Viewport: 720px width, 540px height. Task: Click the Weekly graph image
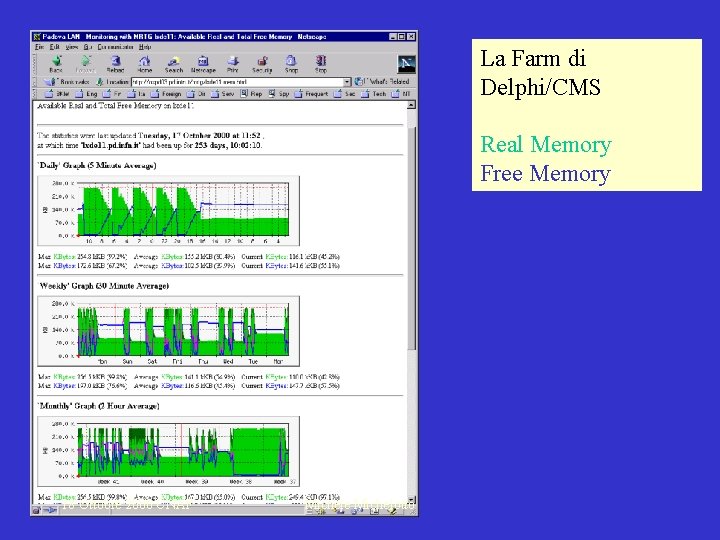tap(169, 331)
